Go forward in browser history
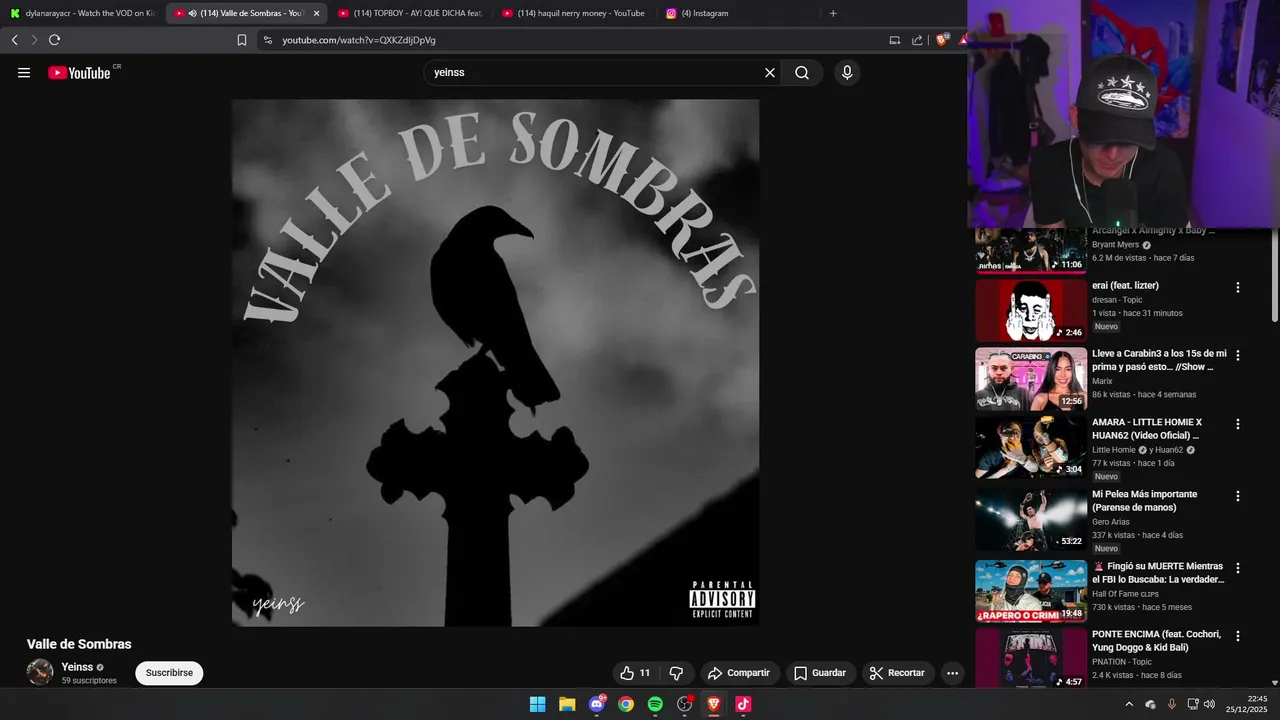The height and width of the screenshot is (720, 1280). coord(33,40)
